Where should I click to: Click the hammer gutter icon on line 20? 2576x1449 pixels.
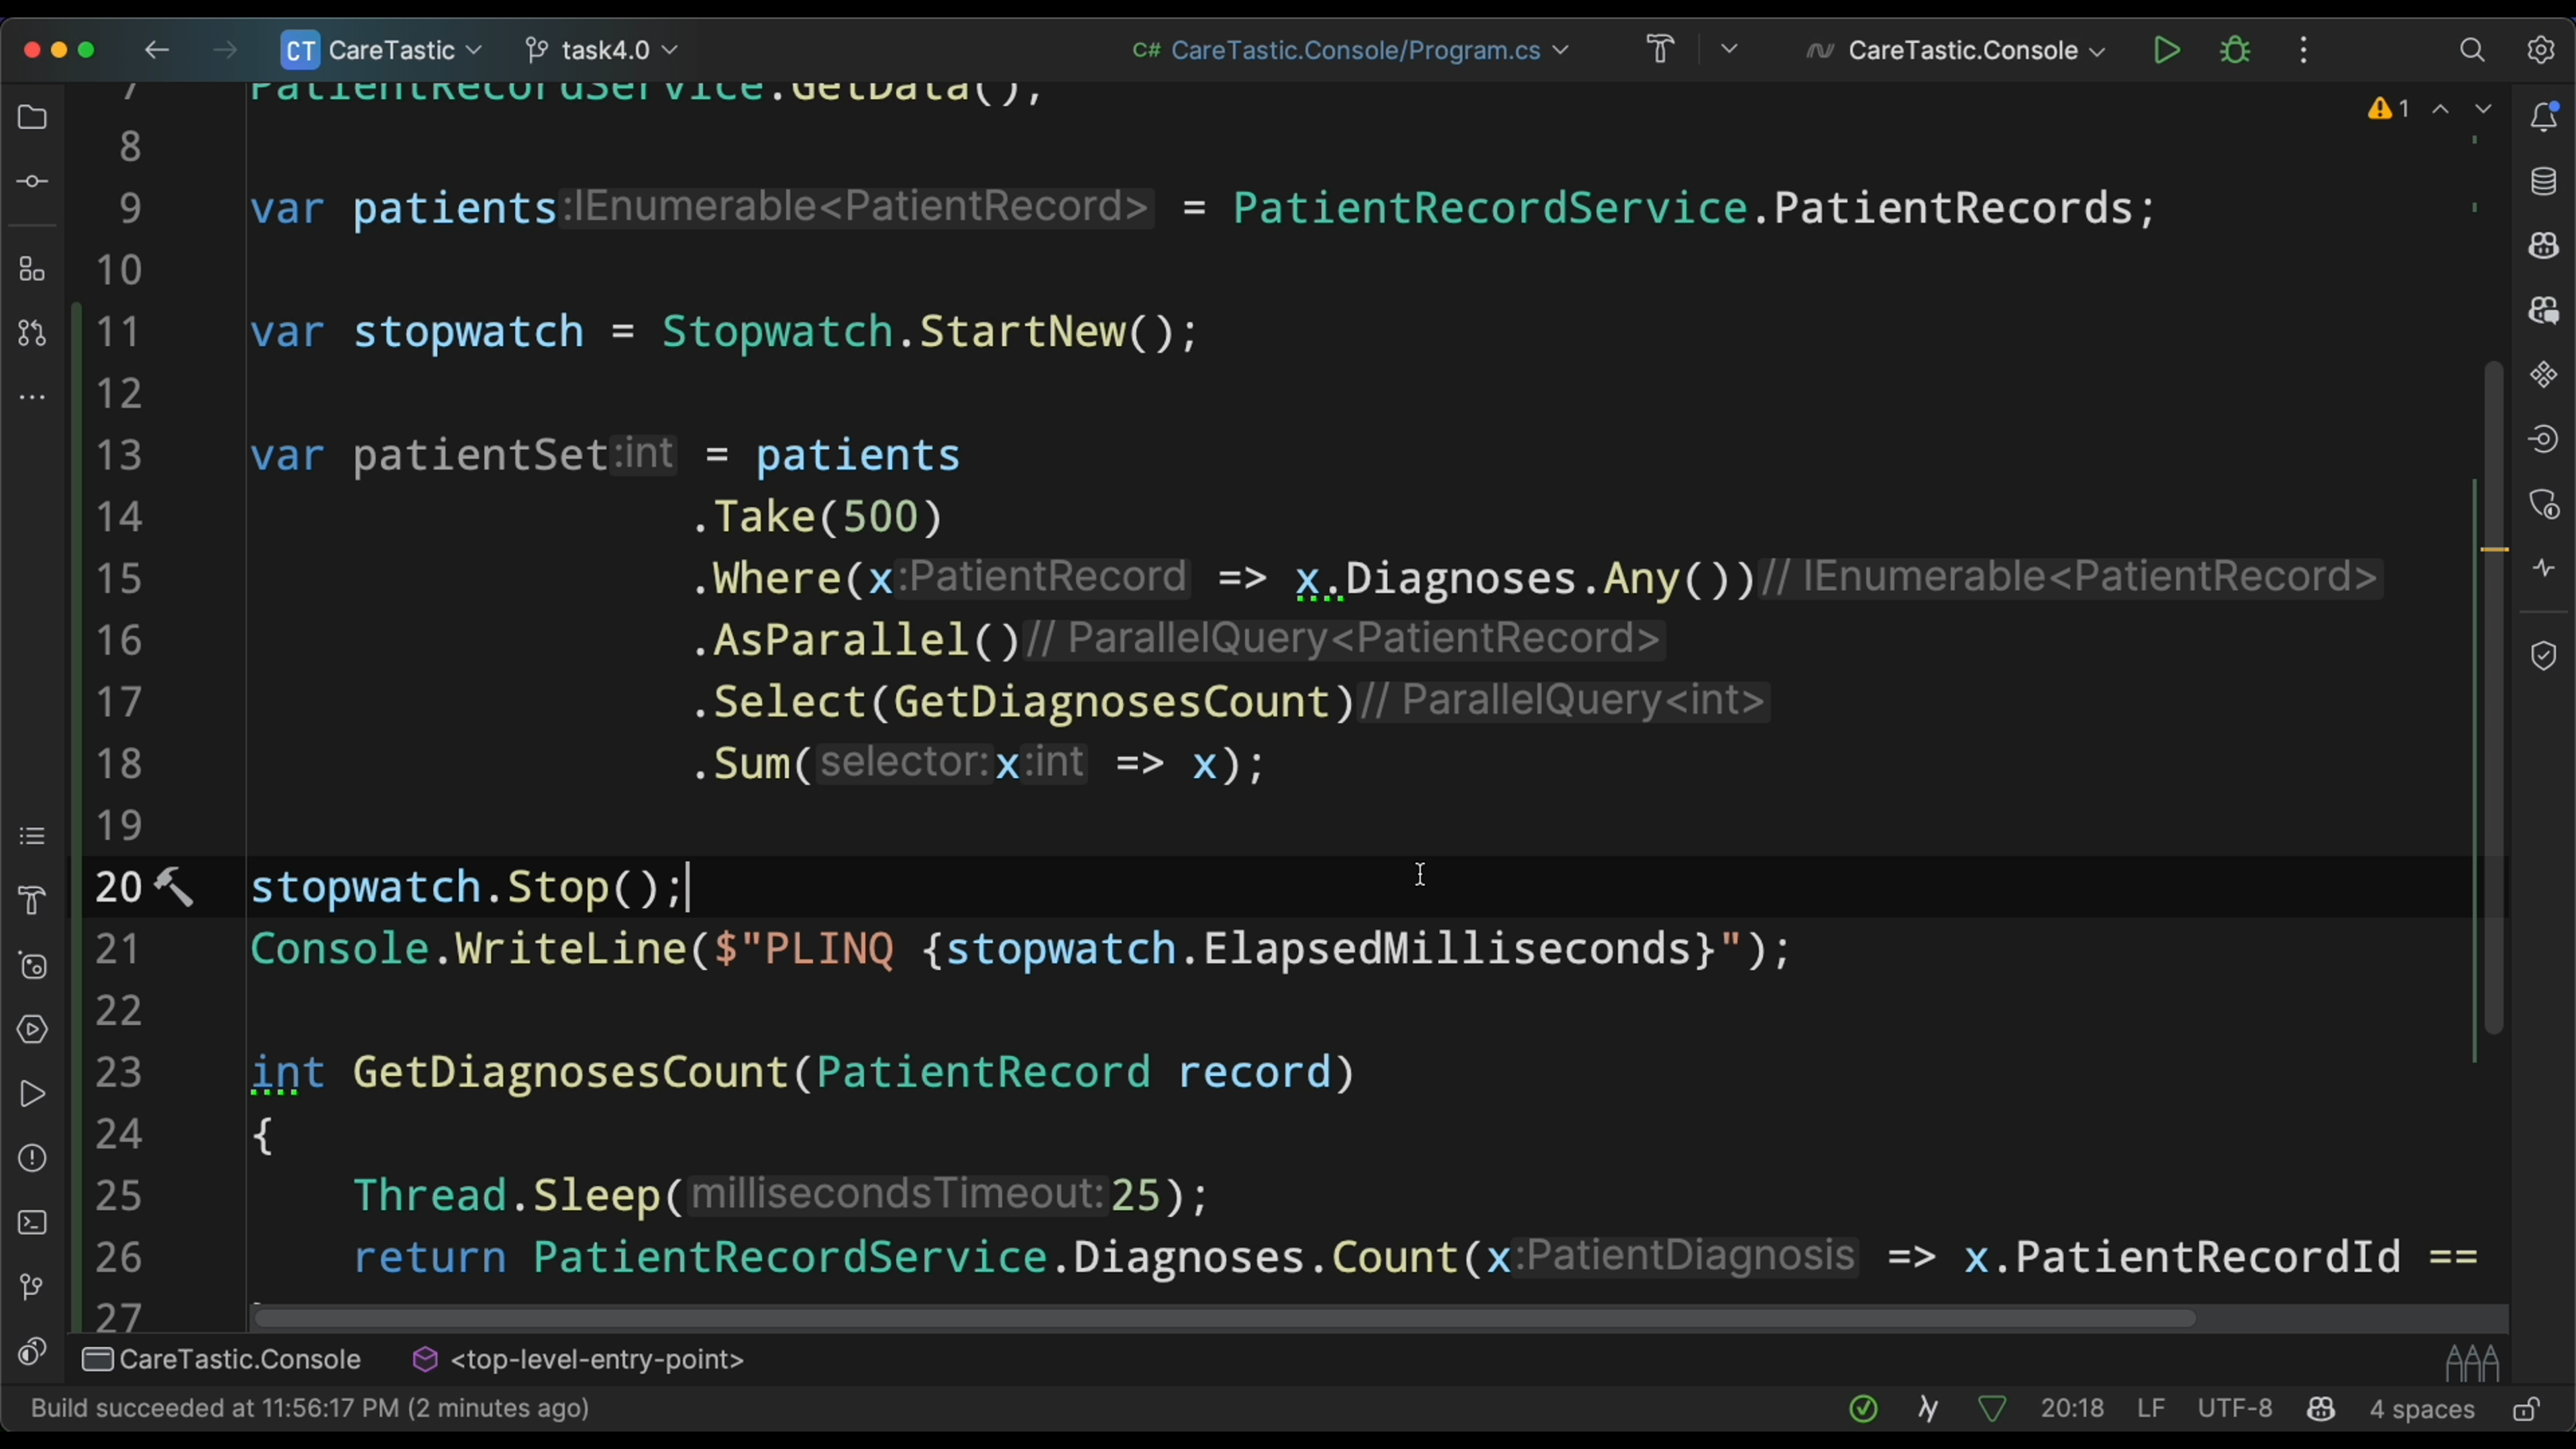click(174, 887)
